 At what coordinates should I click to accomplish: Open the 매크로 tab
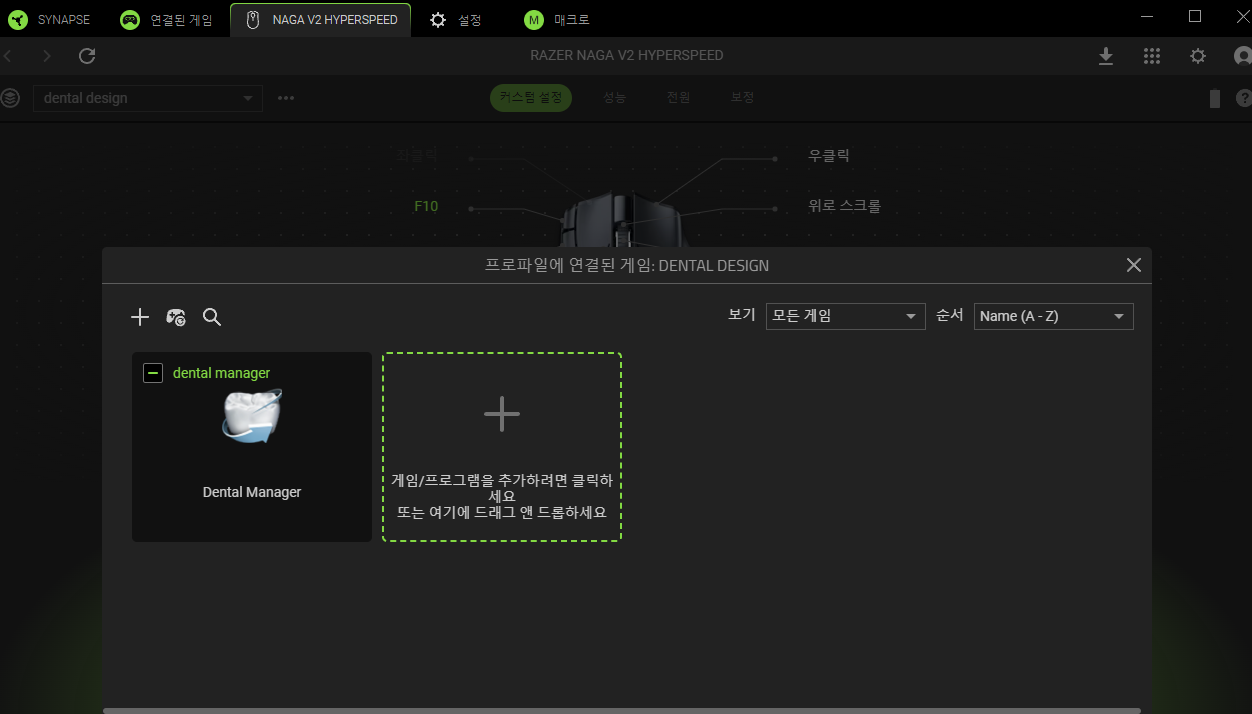pyautogui.click(x=558, y=19)
